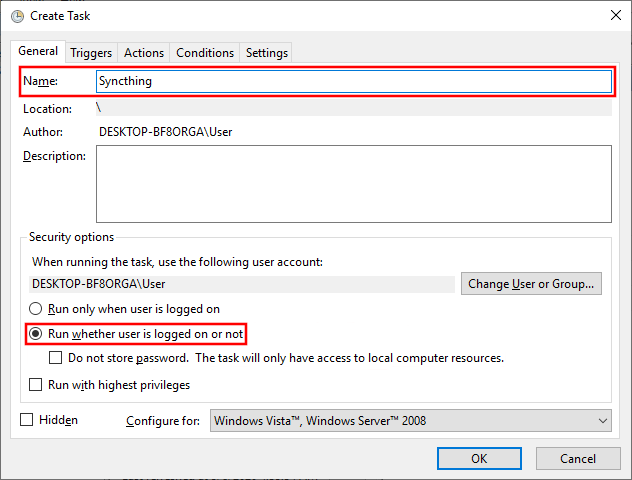Screen dimensions: 632x480
Task: Click the Location field value
Action: (x=352, y=108)
